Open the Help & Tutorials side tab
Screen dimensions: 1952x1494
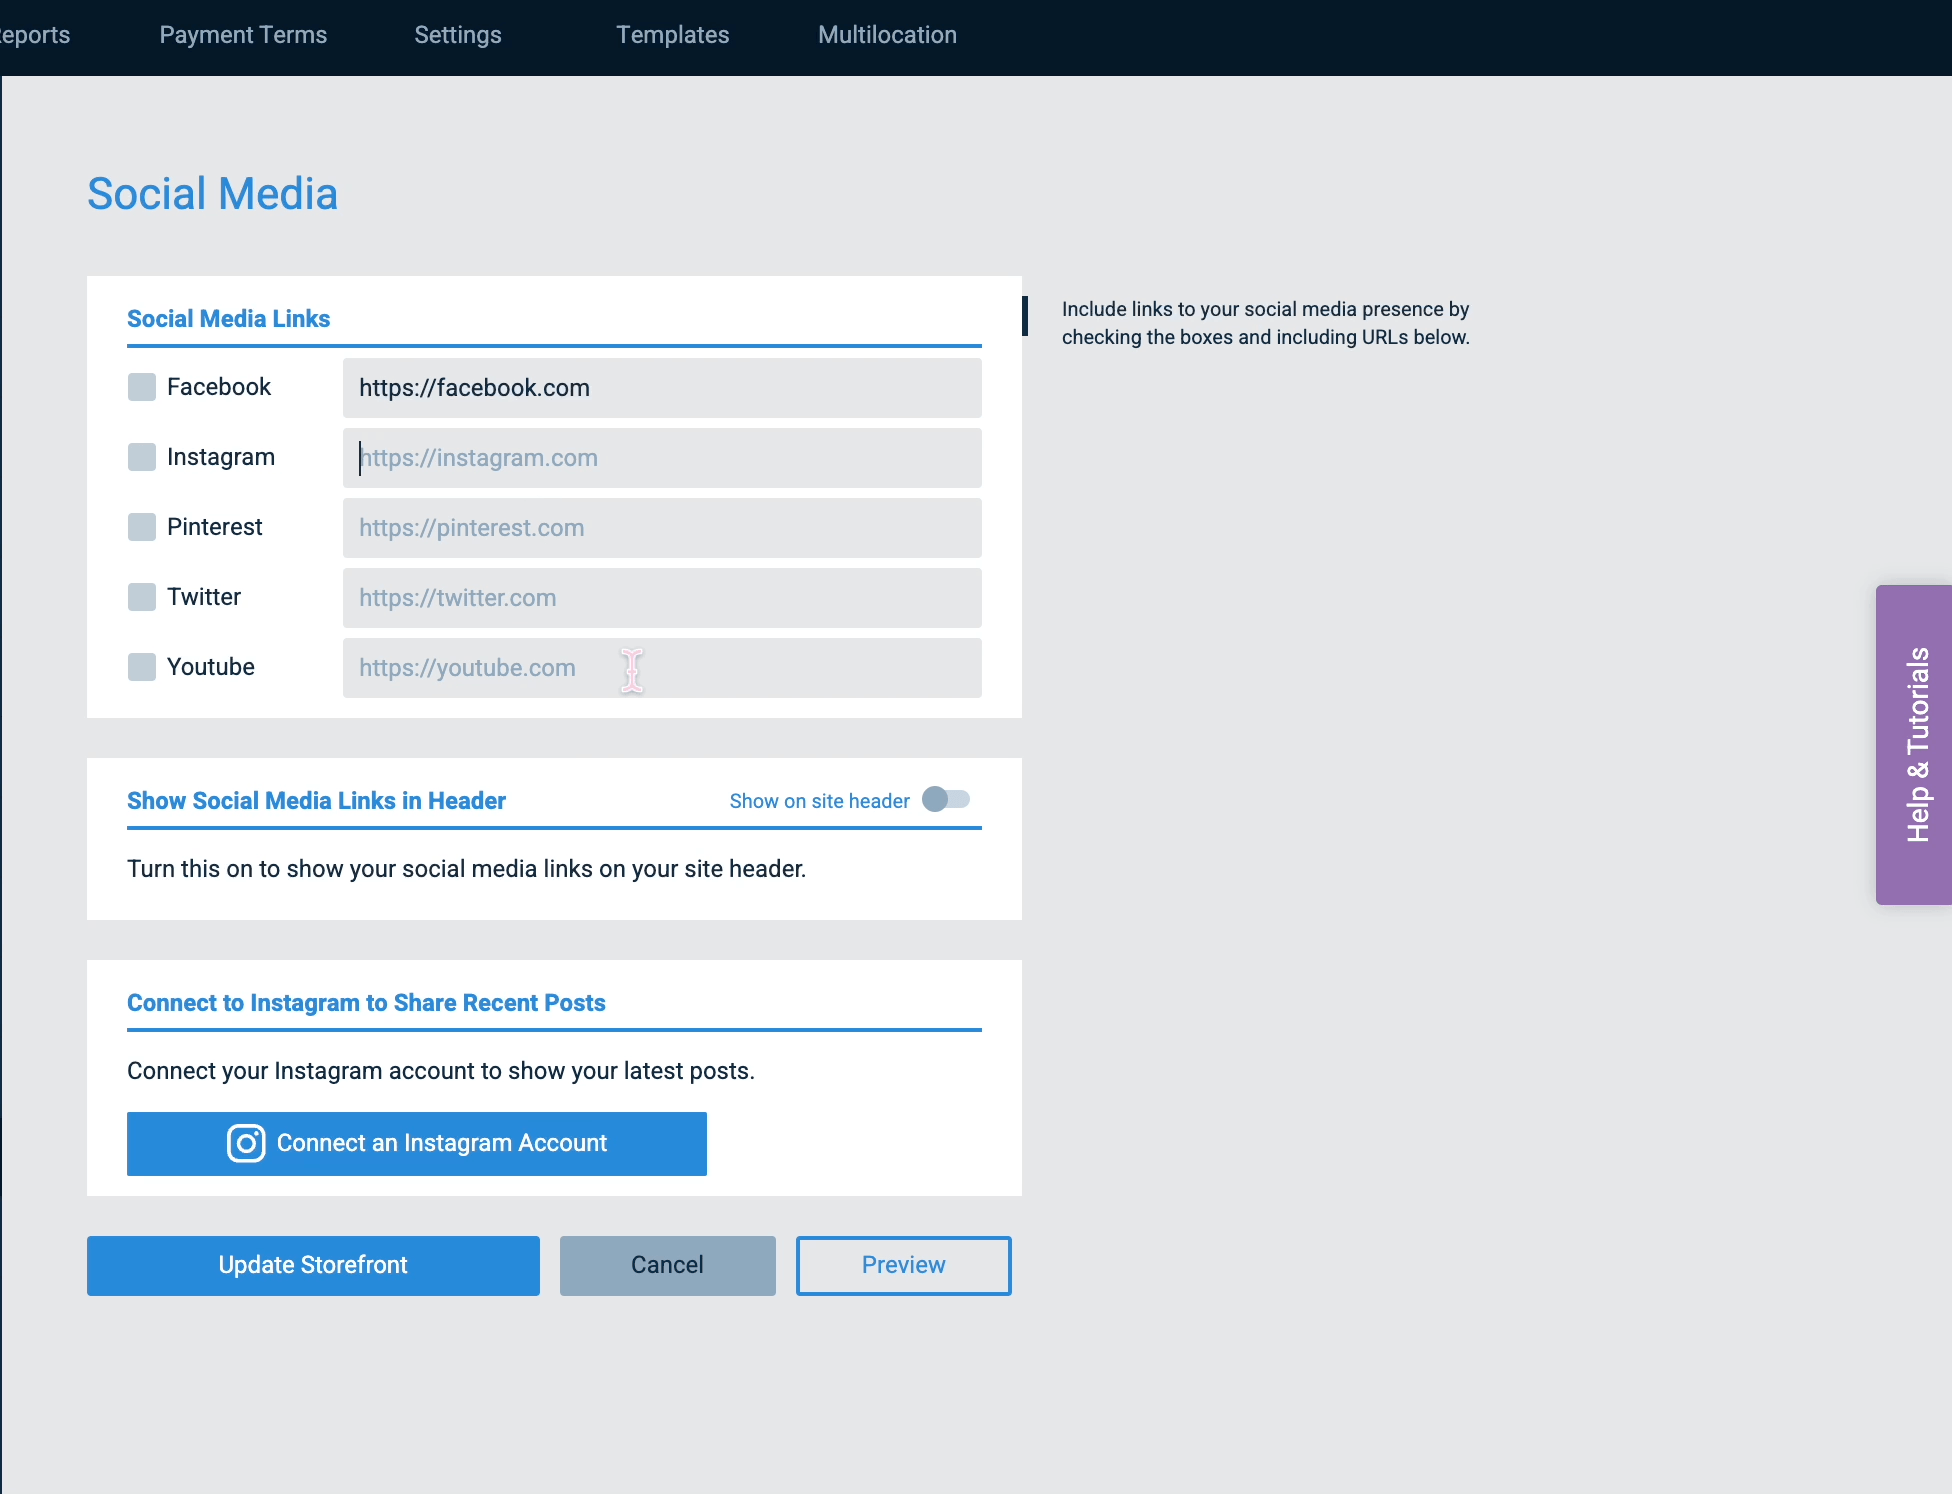pyautogui.click(x=1915, y=745)
